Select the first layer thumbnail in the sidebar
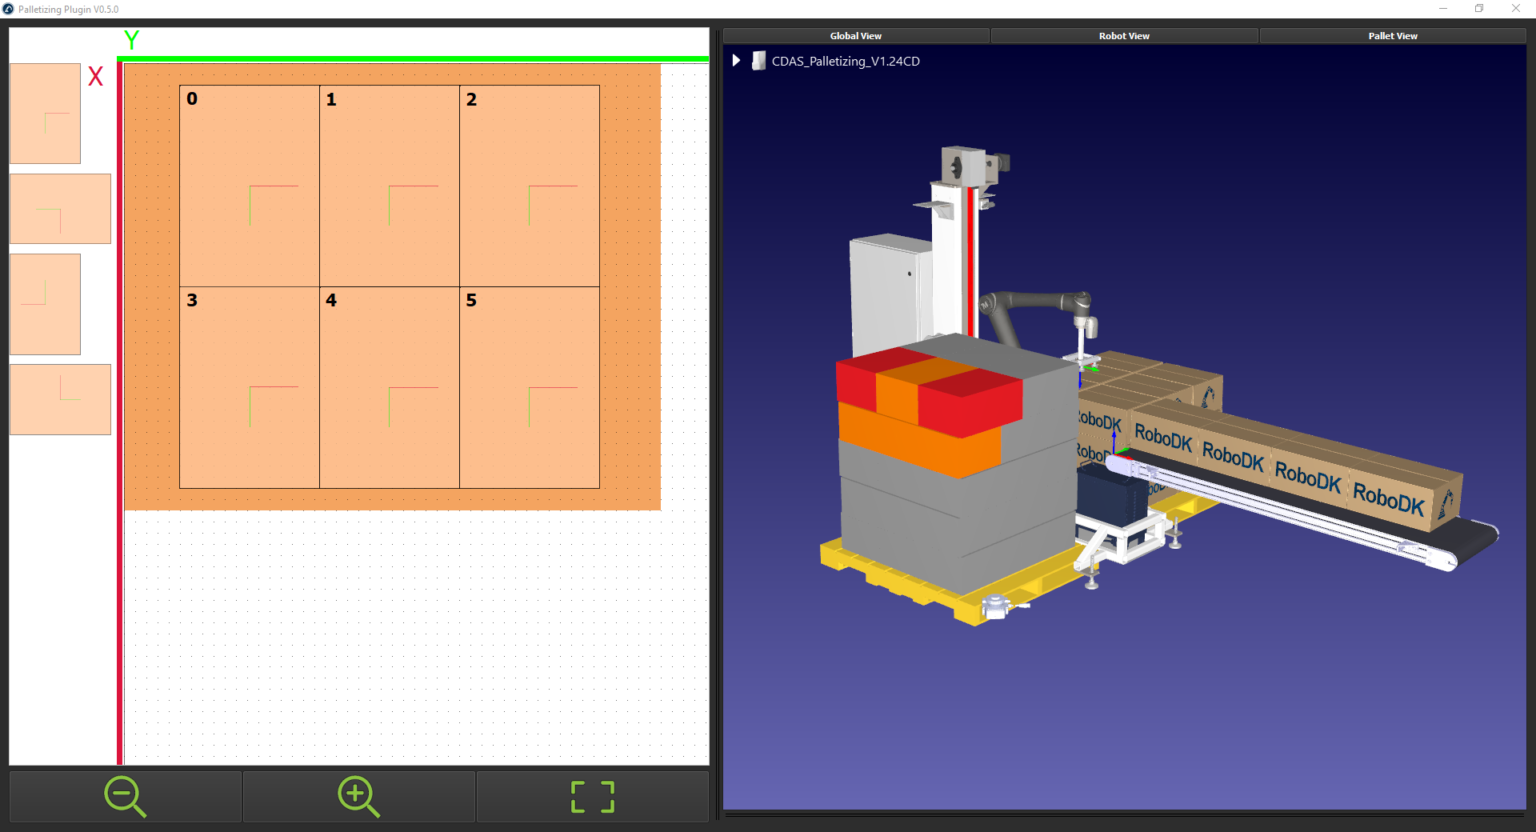Viewport: 1536px width, 832px height. (45, 113)
